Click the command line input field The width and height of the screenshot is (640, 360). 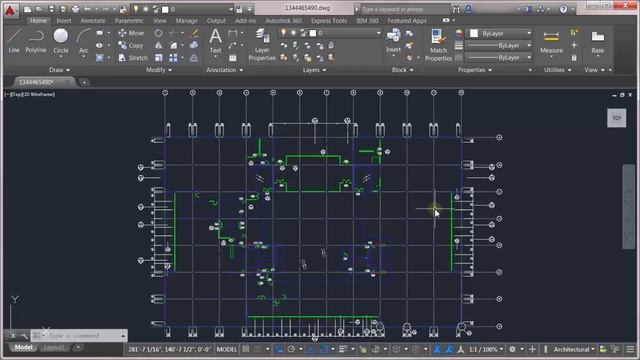tap(80, 336)
